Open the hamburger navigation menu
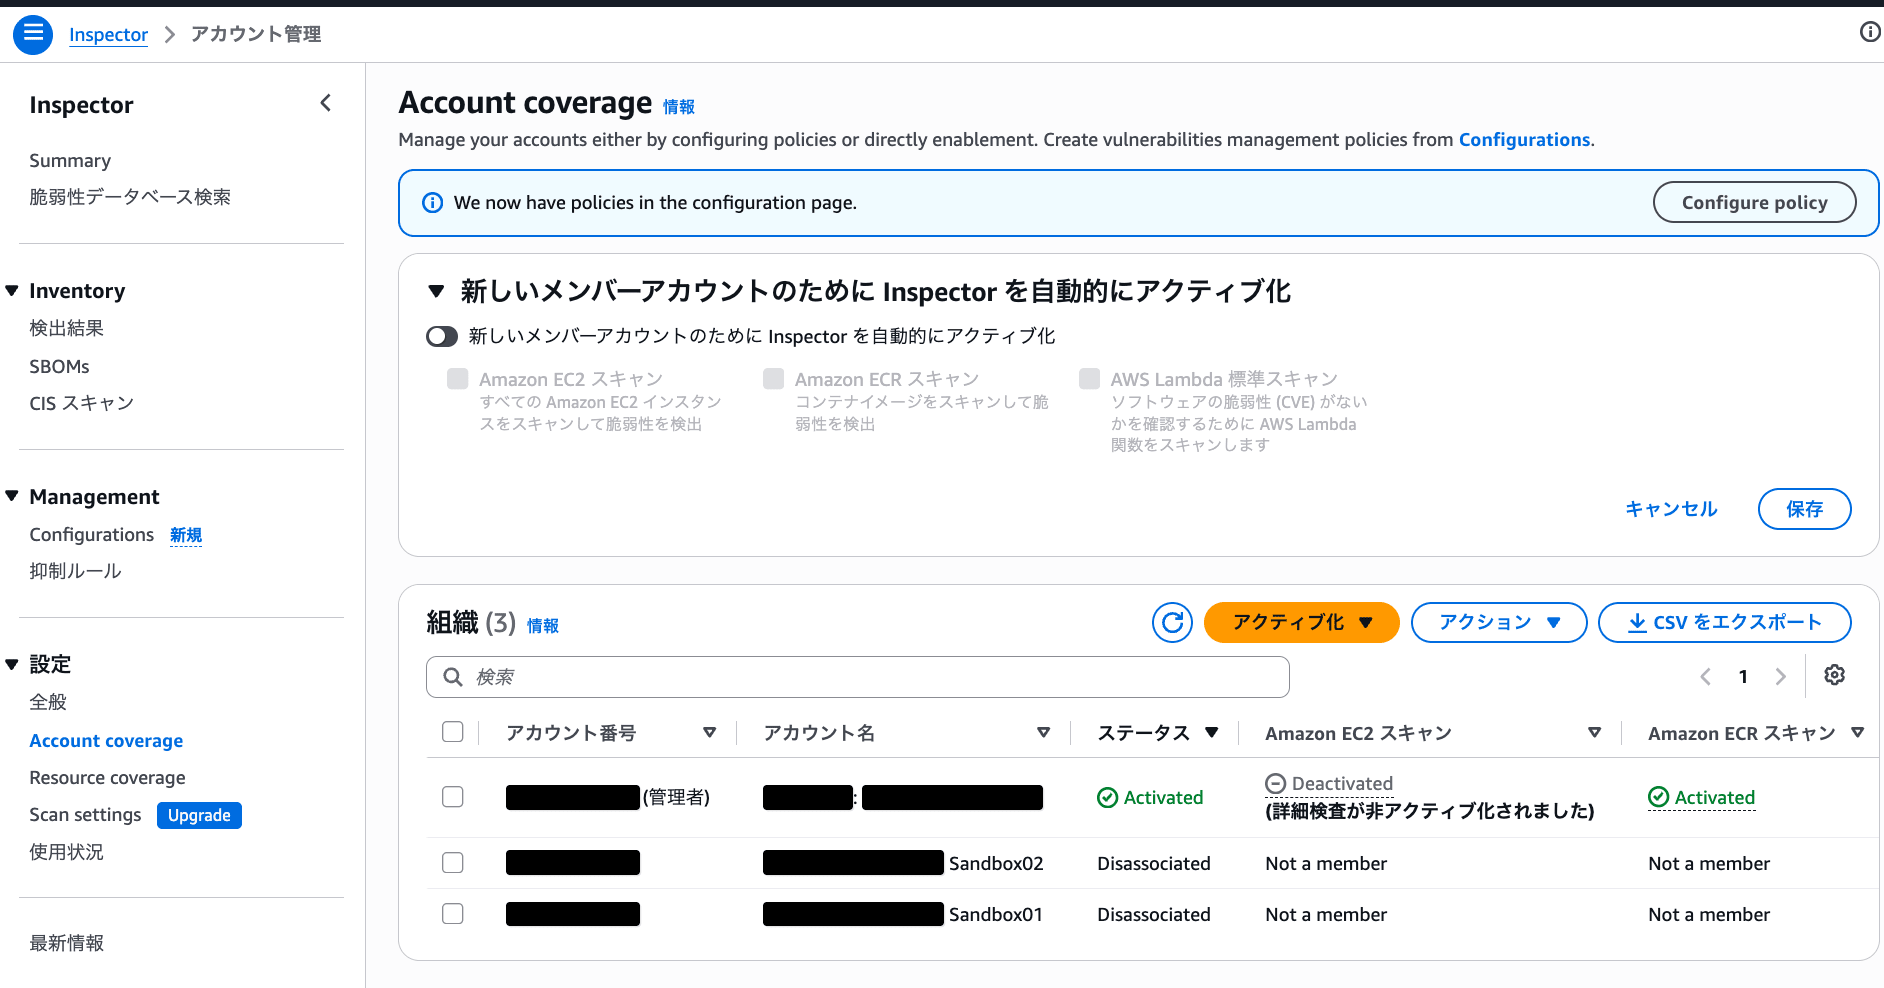The image size is (1884, 988). coord(33,34)
